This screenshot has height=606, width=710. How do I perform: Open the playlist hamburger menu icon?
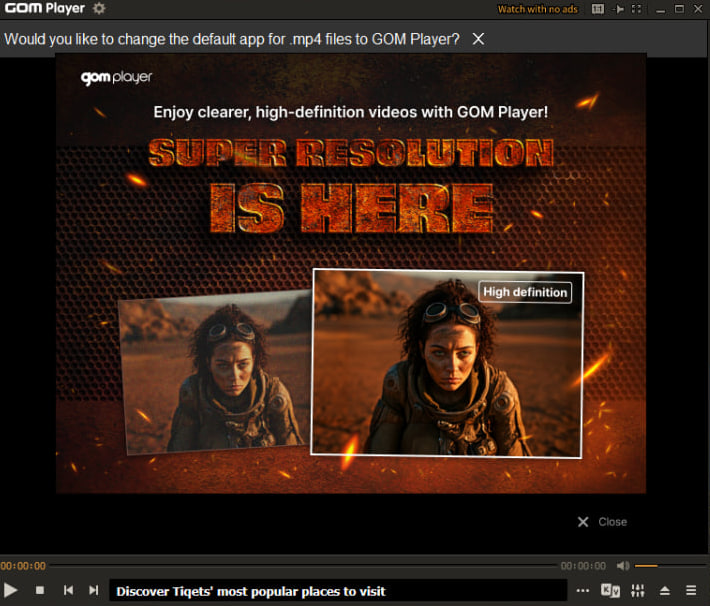(x=691, y=591)
